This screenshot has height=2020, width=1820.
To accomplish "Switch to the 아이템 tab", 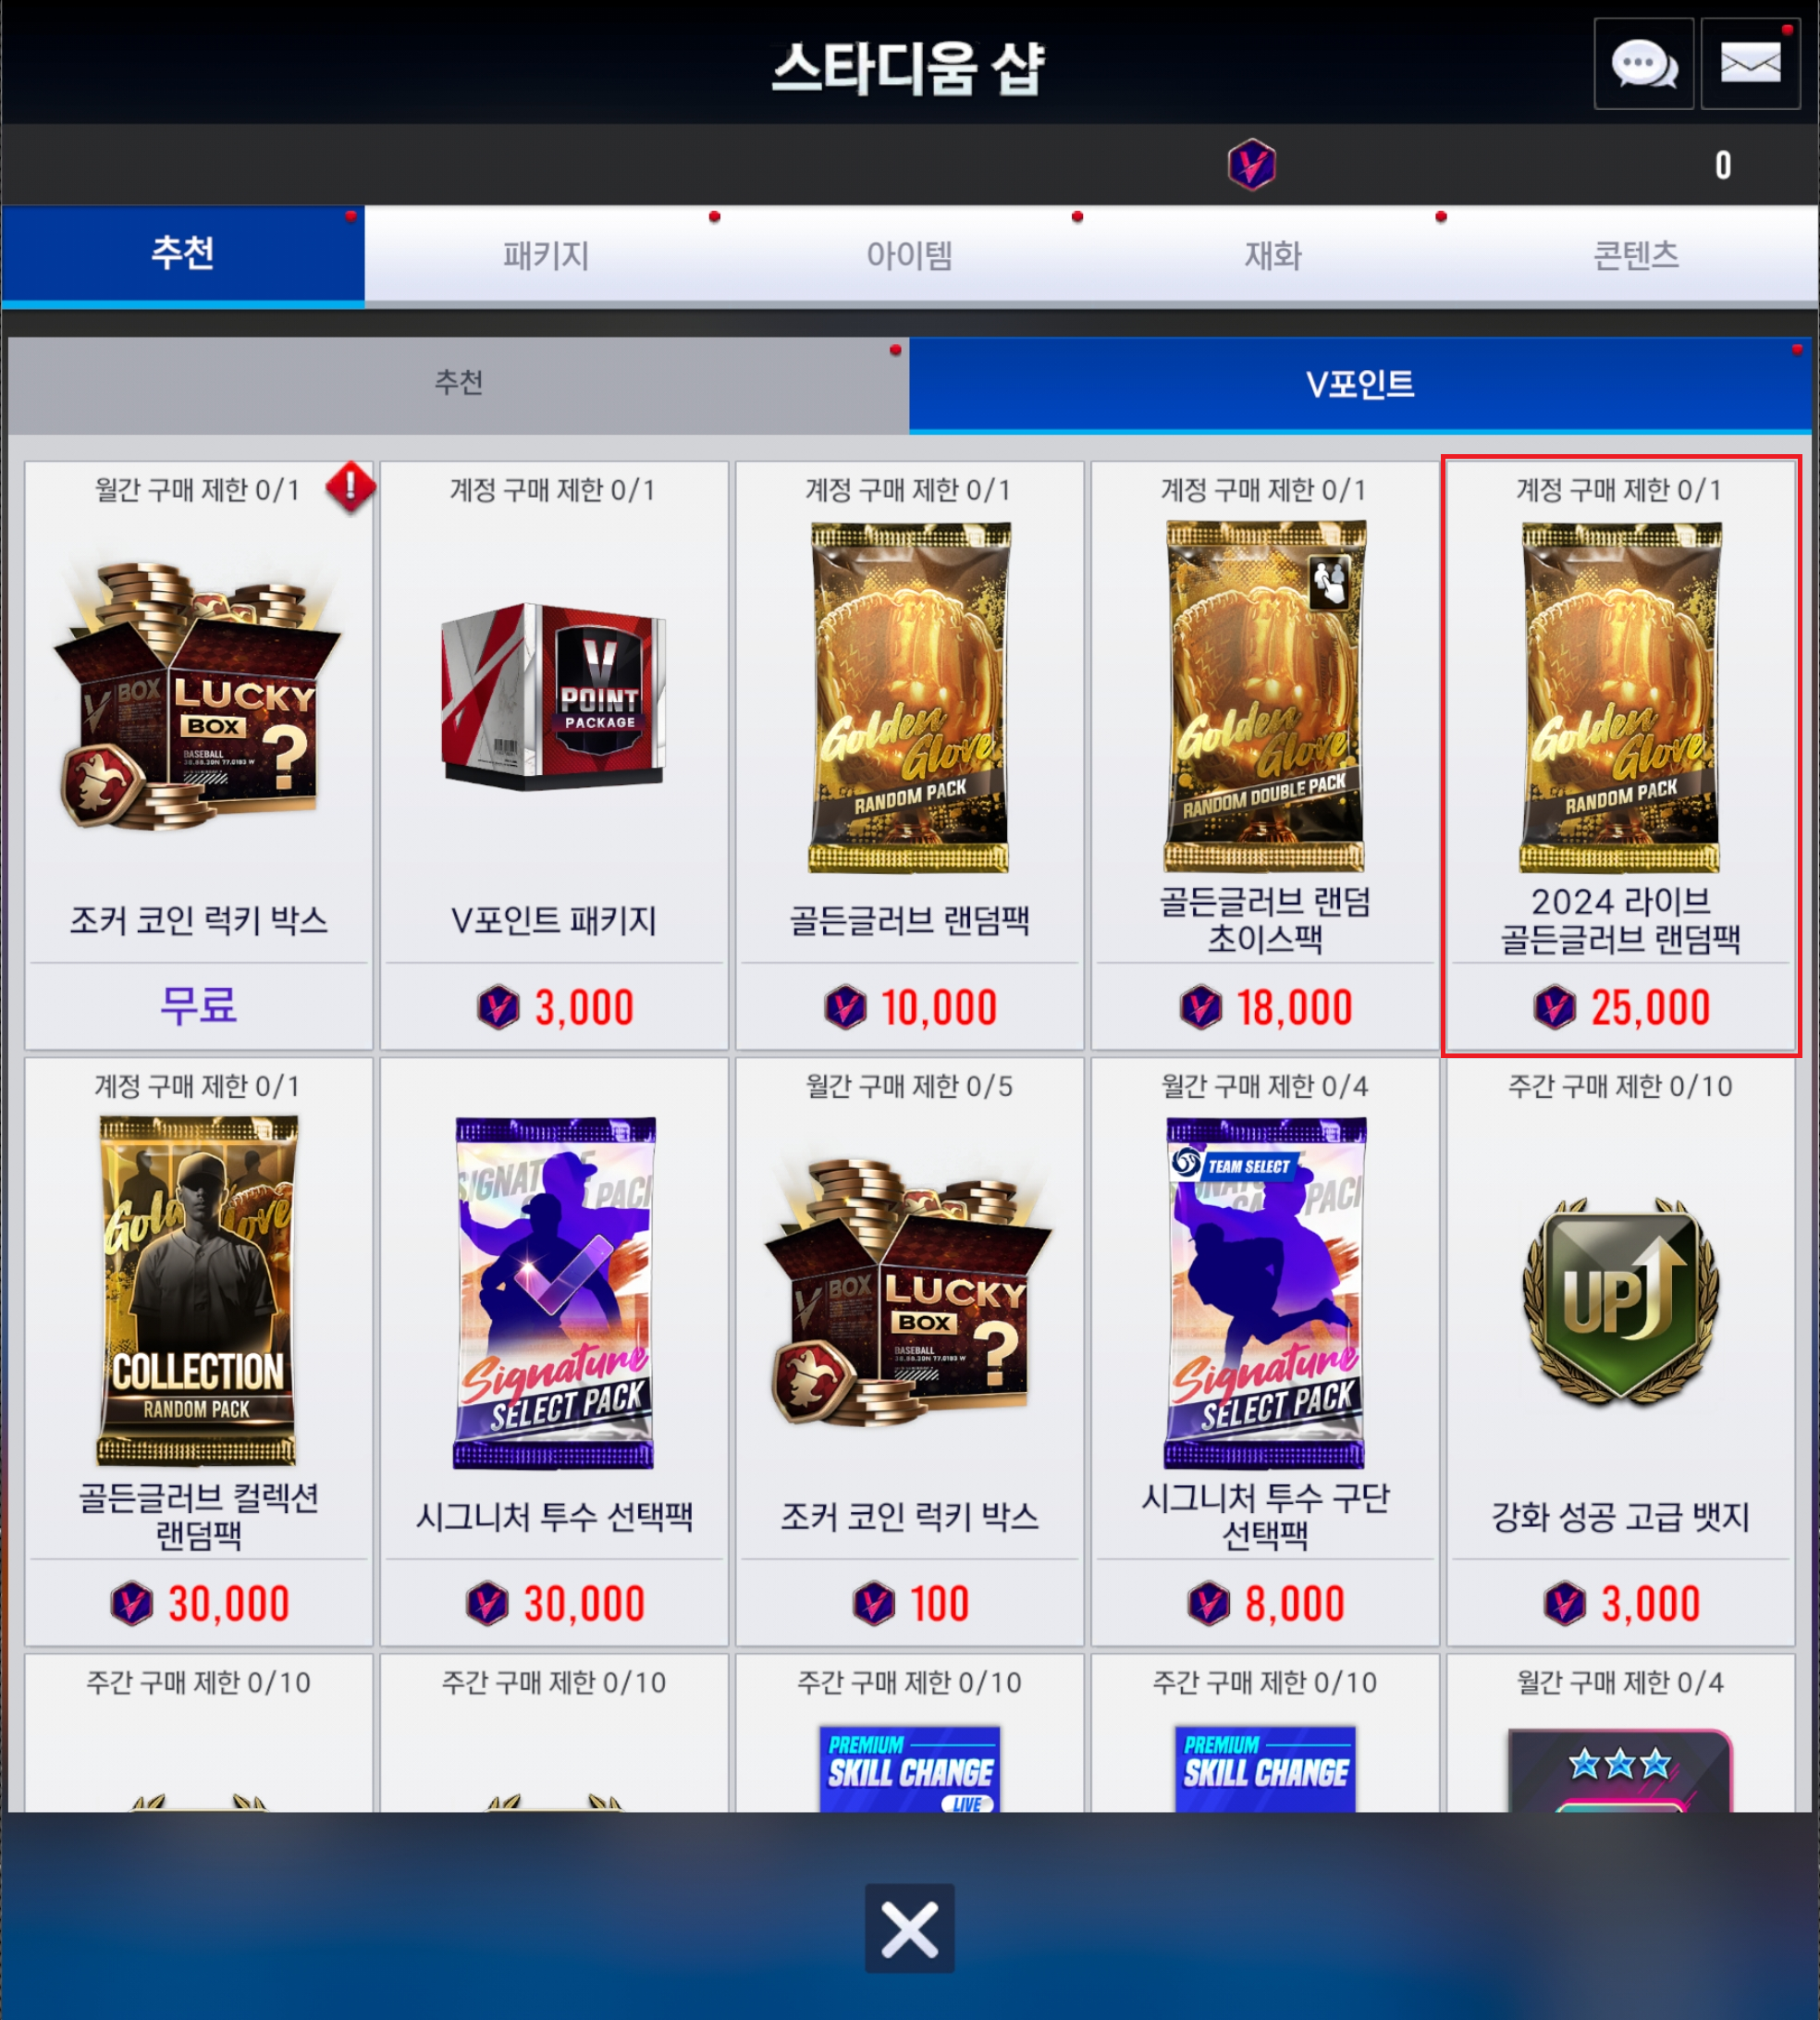I will [x=909, y=255].
